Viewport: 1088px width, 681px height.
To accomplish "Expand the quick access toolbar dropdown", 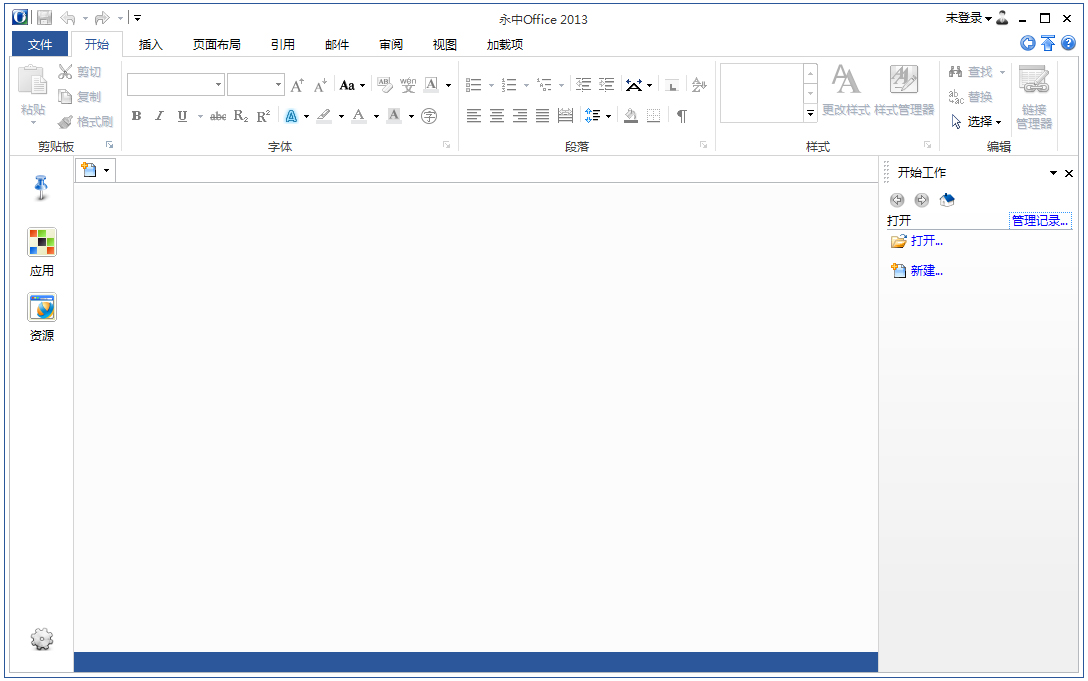I will coord(137,17).
